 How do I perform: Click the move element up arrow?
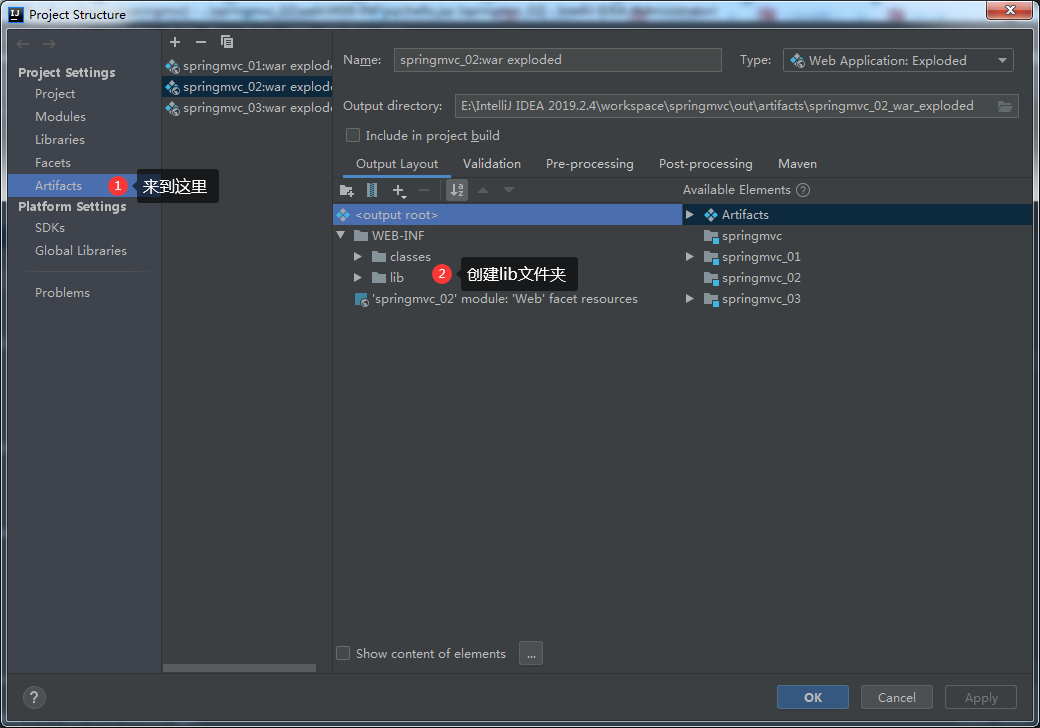coord(484,190)
